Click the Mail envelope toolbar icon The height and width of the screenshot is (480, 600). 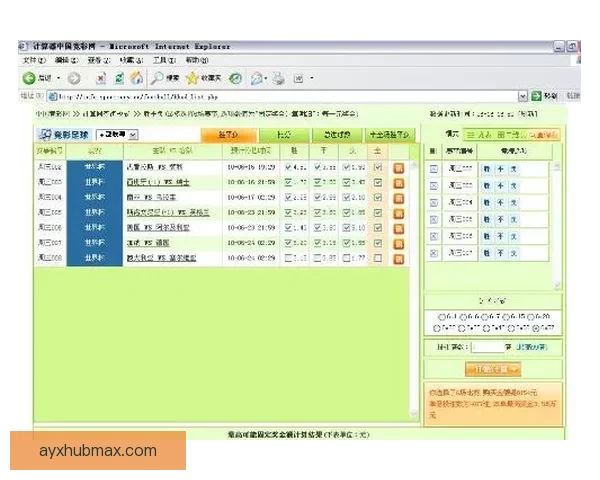(x=256, y=78)
